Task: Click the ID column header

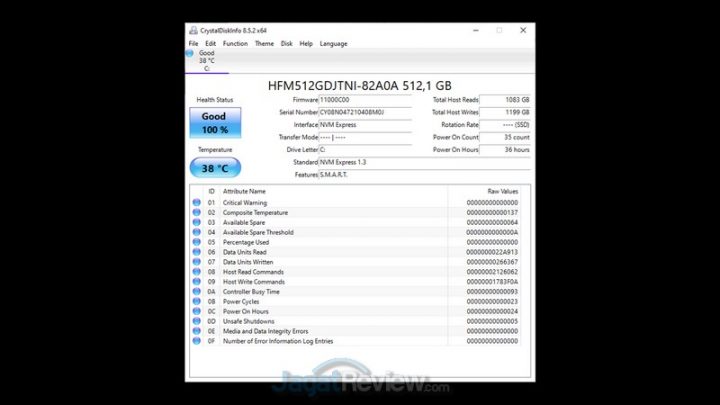Action: point(211,191)
